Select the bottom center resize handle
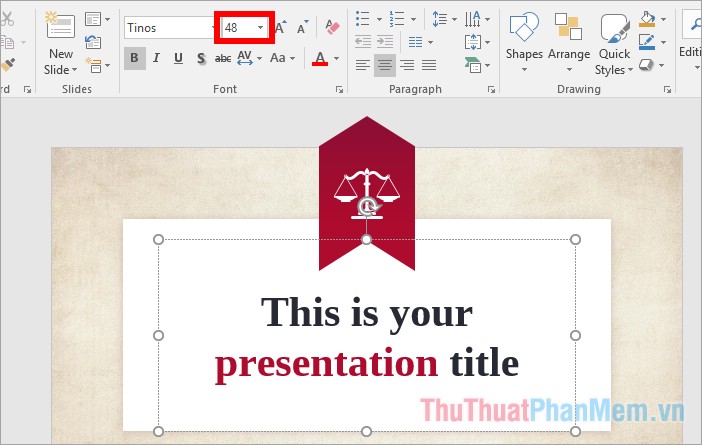The width and height of the screenshot is (702, 445). [366, 432]
